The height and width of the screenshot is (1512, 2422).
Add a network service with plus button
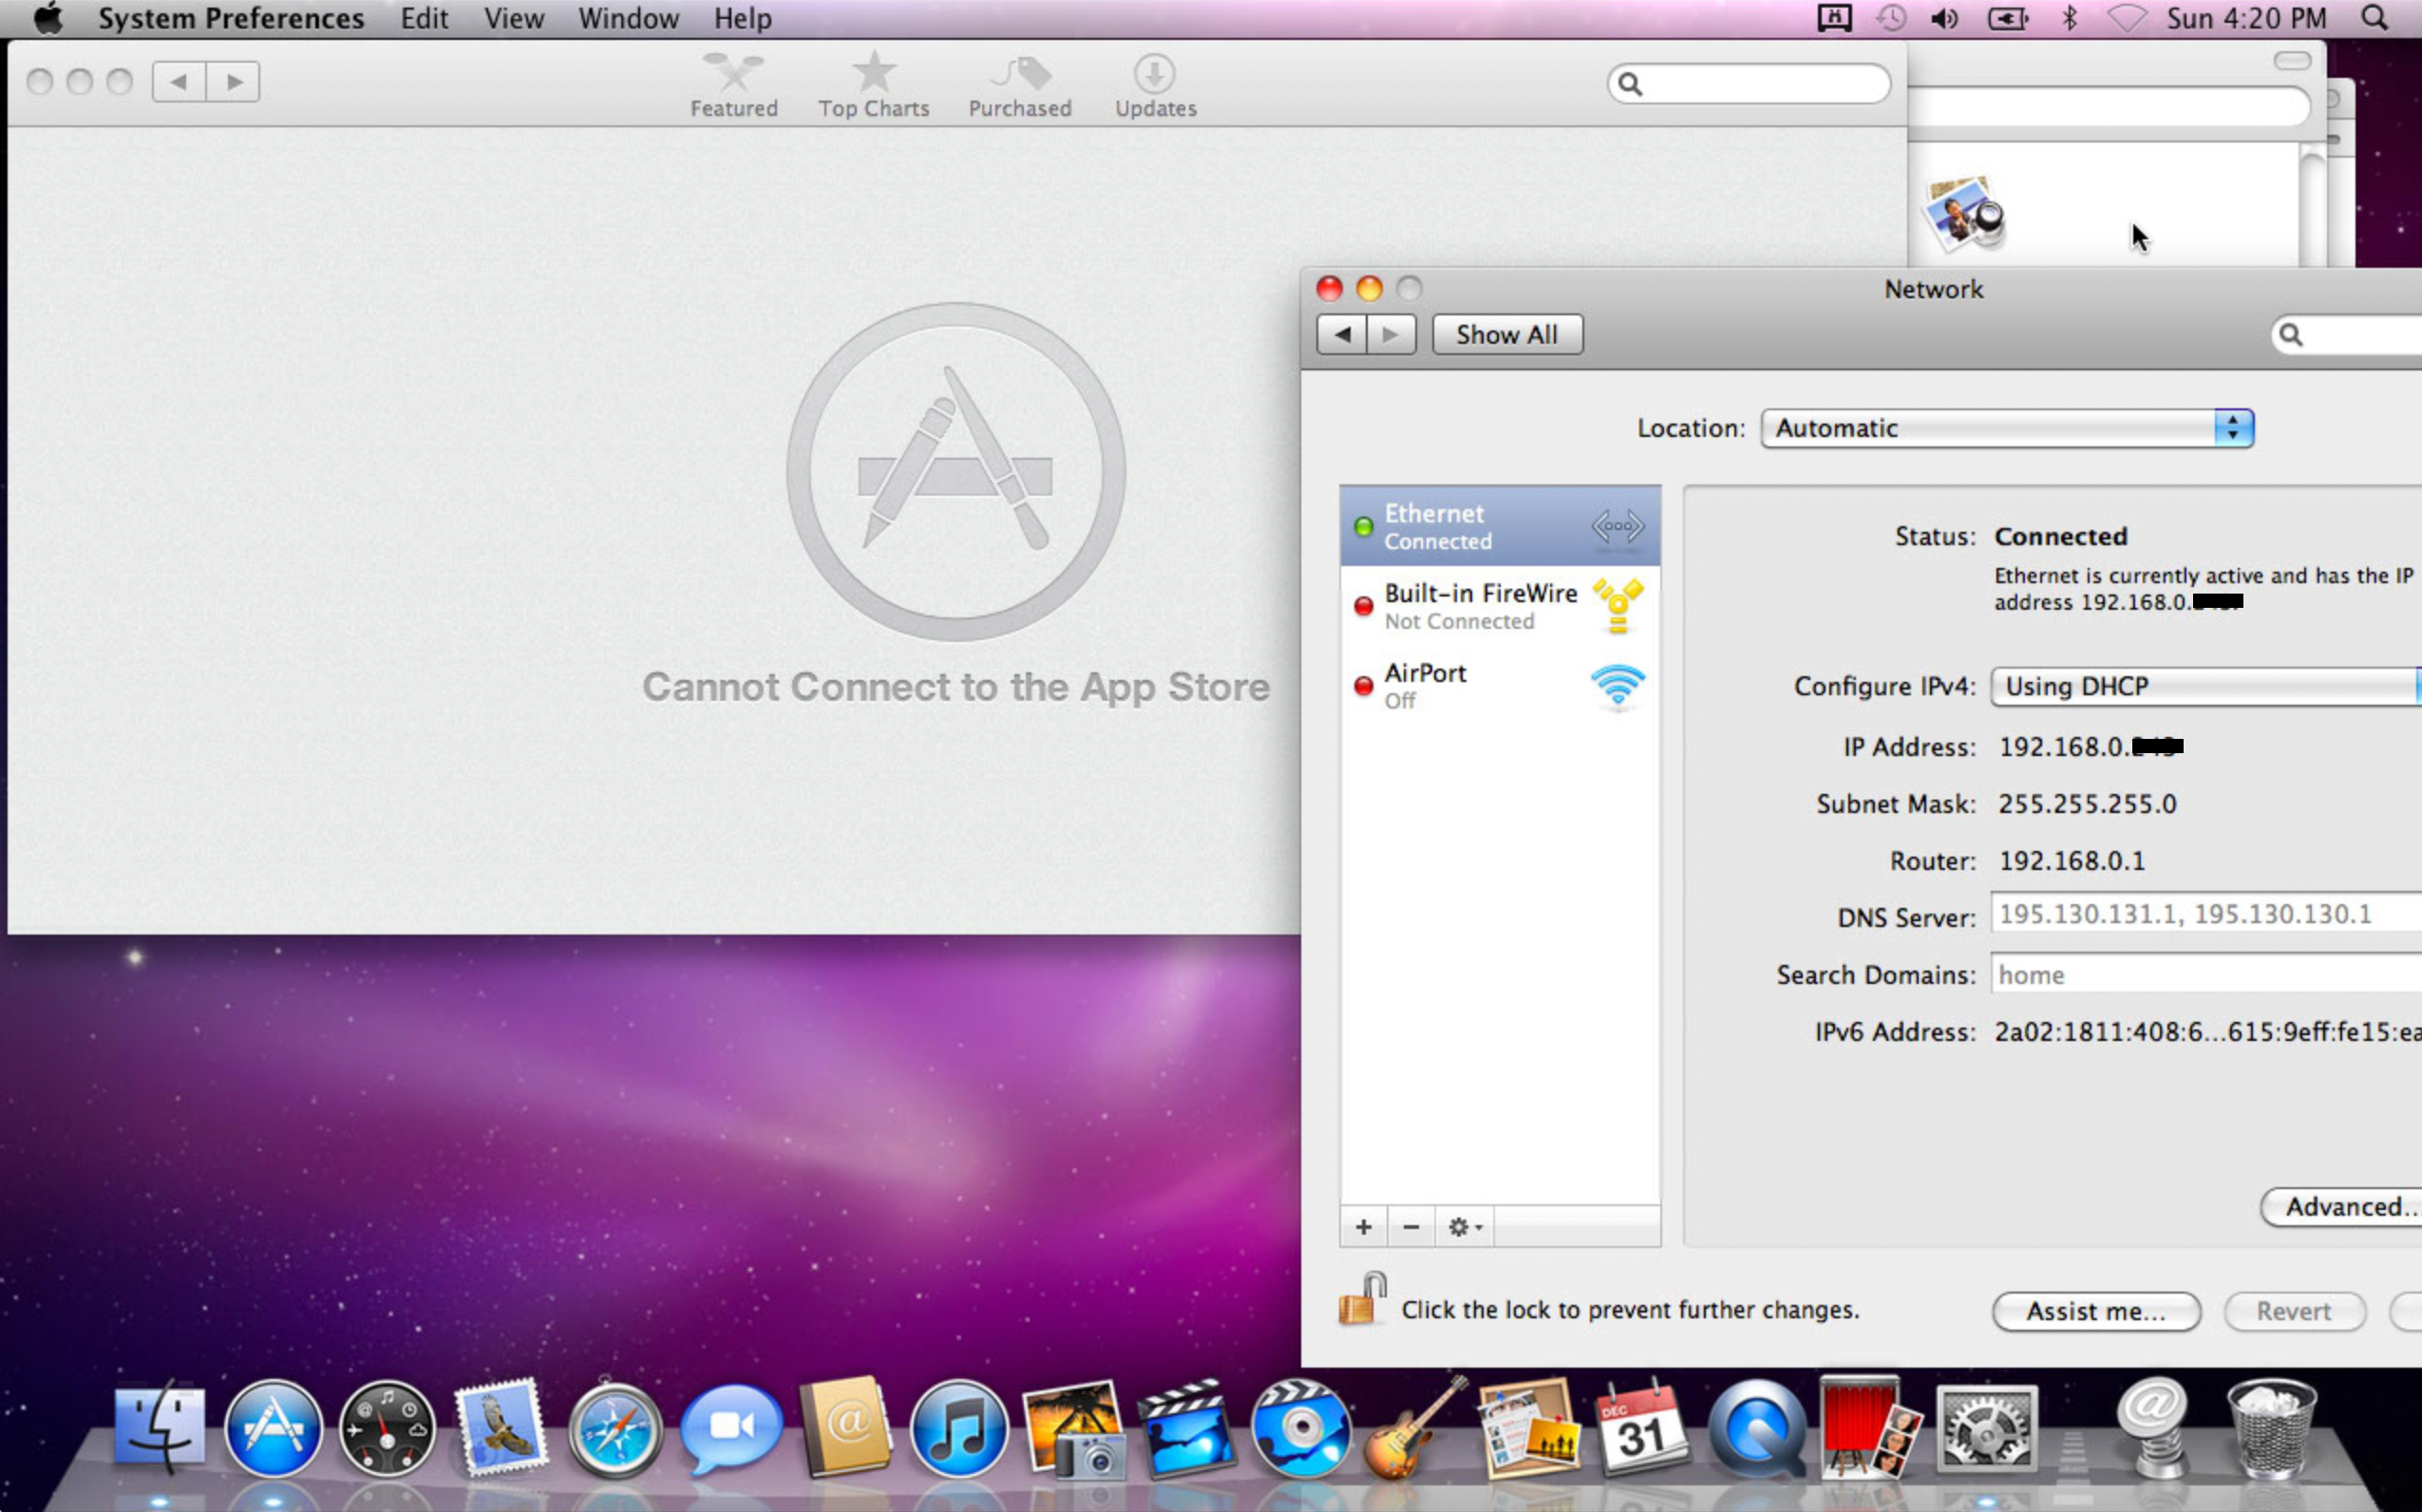click(1363, 1226)
